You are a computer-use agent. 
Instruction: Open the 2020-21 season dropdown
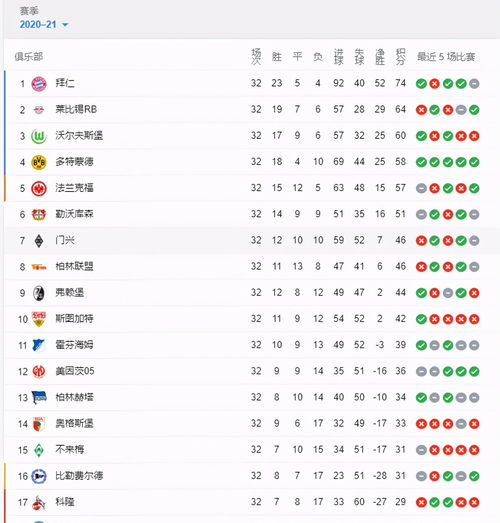tap(44, 24)
